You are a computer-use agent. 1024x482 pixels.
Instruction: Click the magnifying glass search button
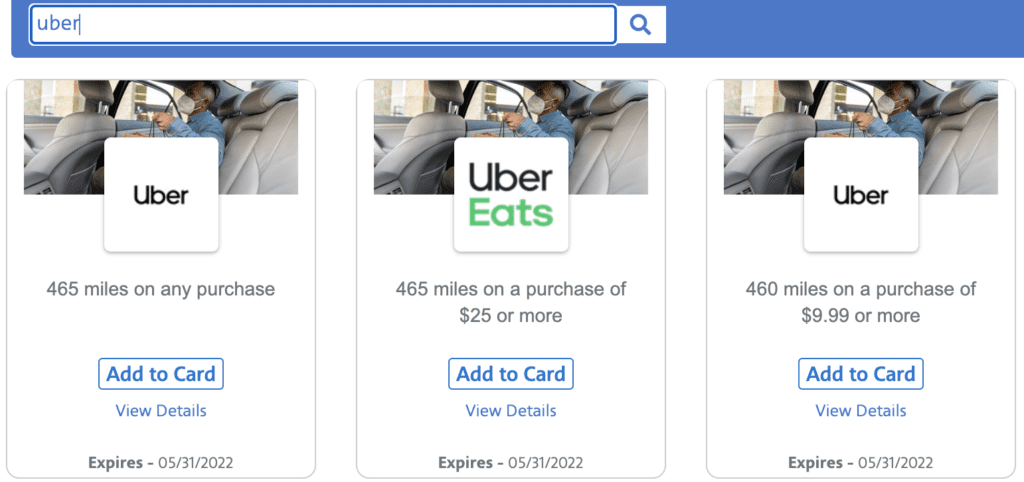641,24
